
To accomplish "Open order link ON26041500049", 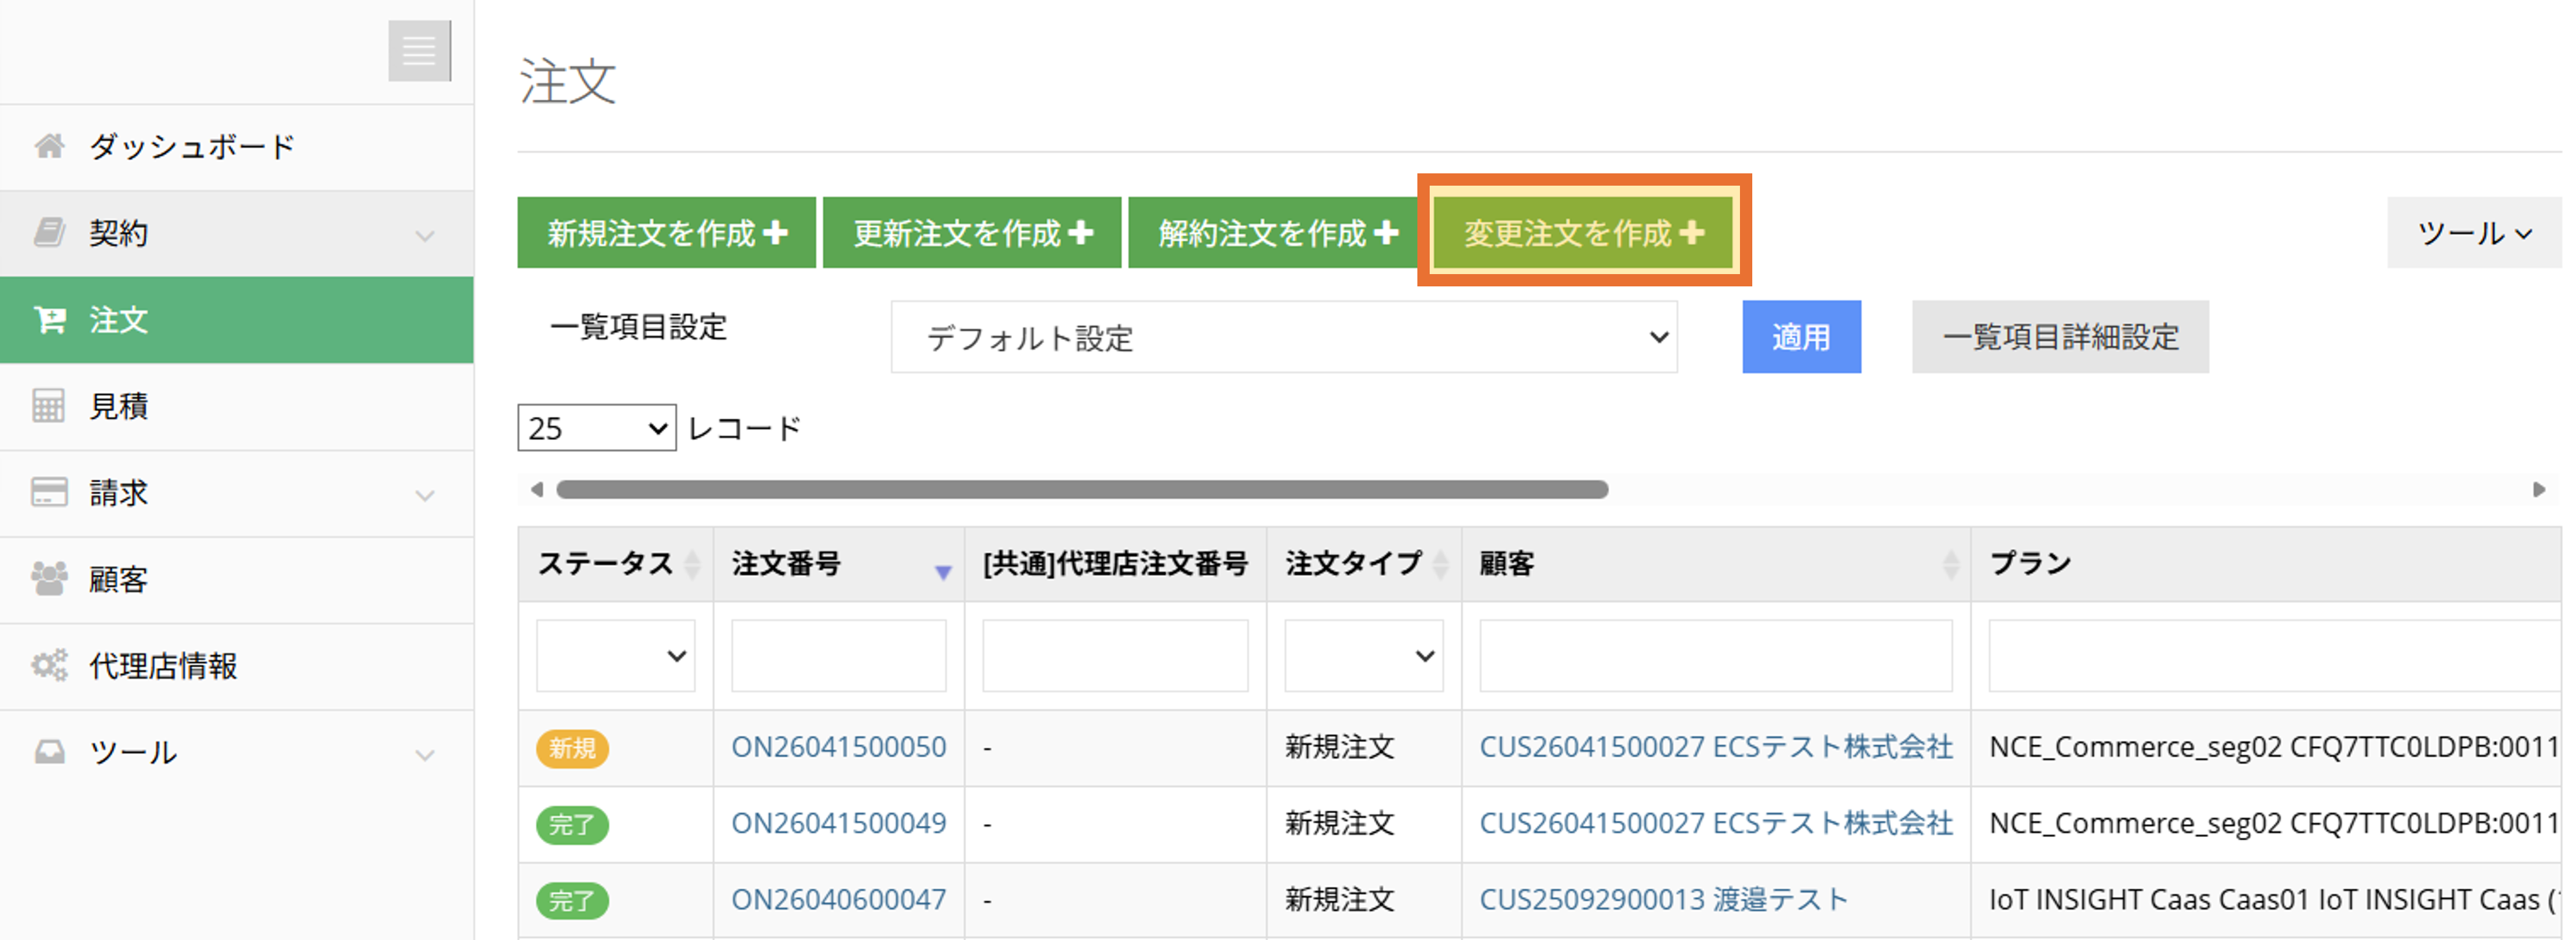I will coord(839,823).
